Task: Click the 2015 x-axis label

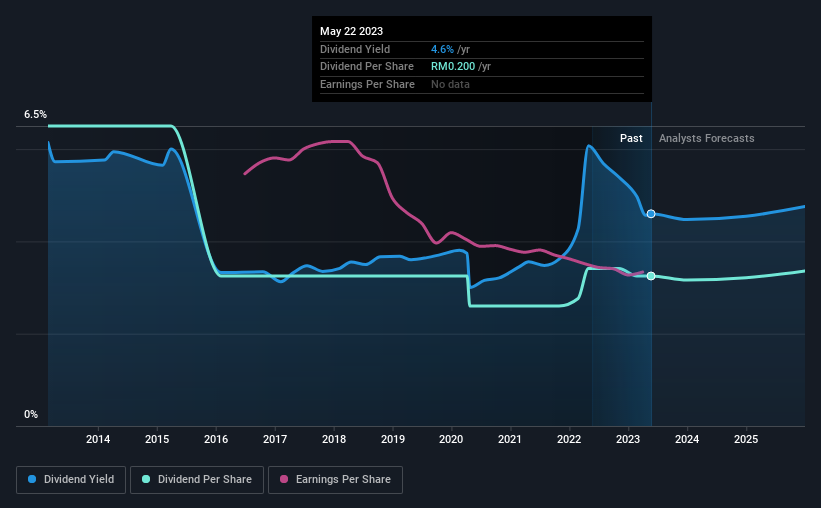Action: 157,439
